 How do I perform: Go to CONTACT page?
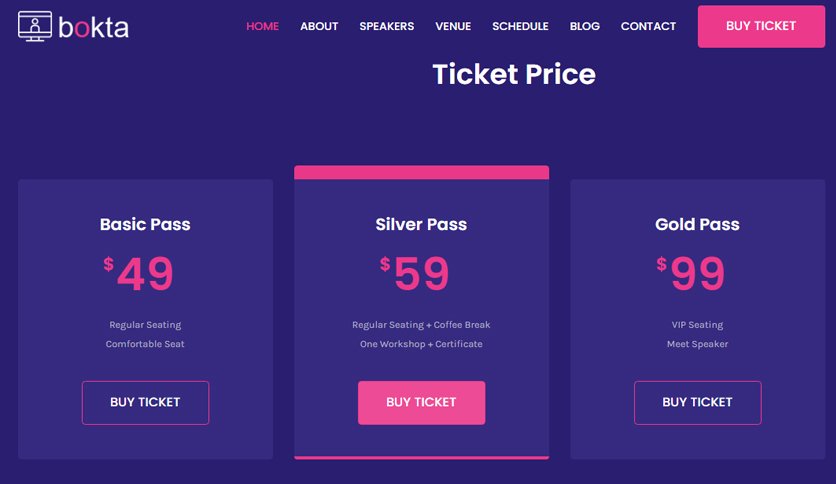point(648,26)
